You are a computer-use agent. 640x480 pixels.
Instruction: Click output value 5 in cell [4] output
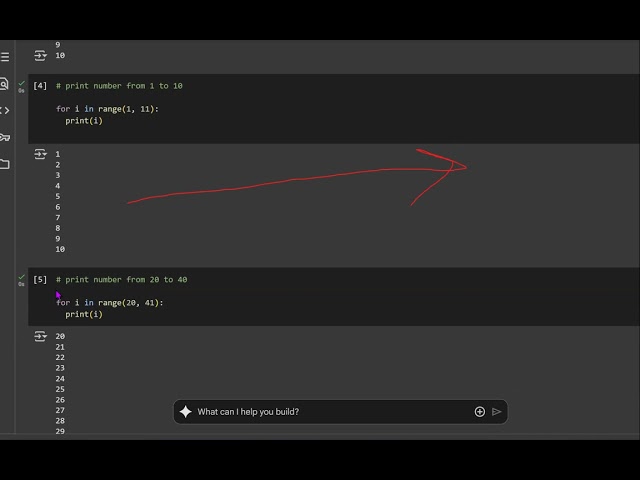(x=58, y=196)
